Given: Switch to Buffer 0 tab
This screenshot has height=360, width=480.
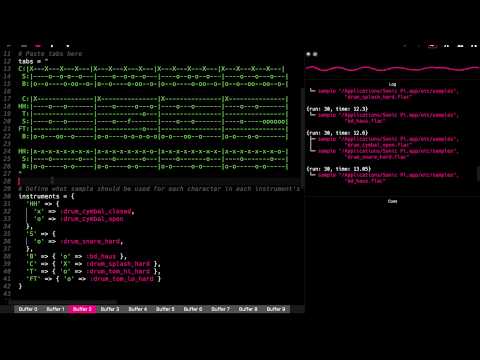Looking at the screenshot, I should pyautogui.click(x=28, y=309).
